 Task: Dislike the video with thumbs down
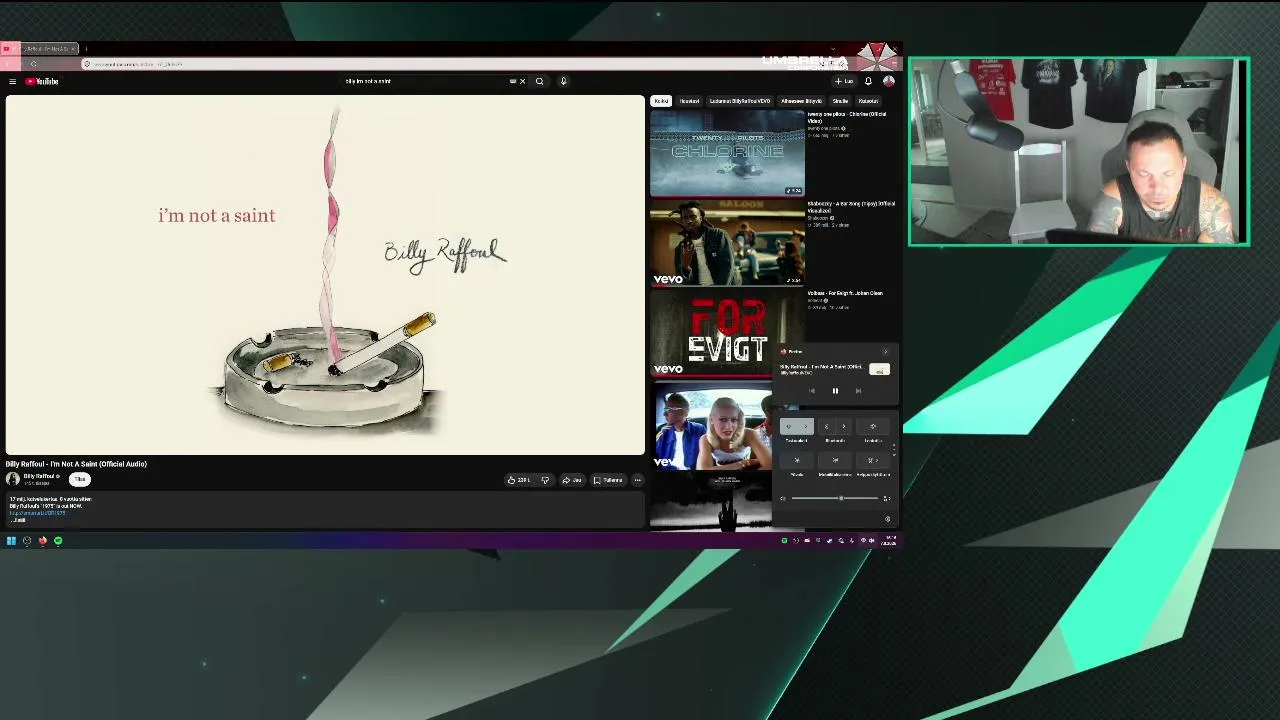(545, 480)
